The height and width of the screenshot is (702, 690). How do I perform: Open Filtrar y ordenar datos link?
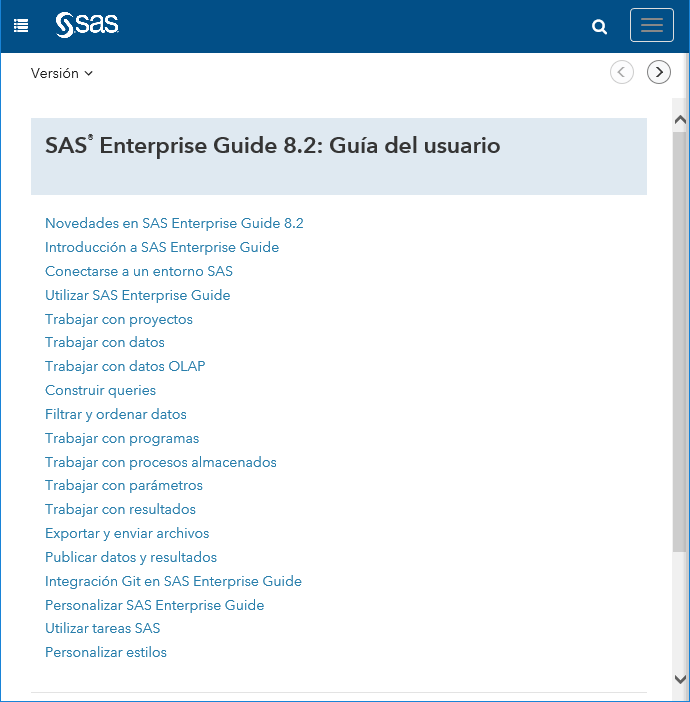116,414
